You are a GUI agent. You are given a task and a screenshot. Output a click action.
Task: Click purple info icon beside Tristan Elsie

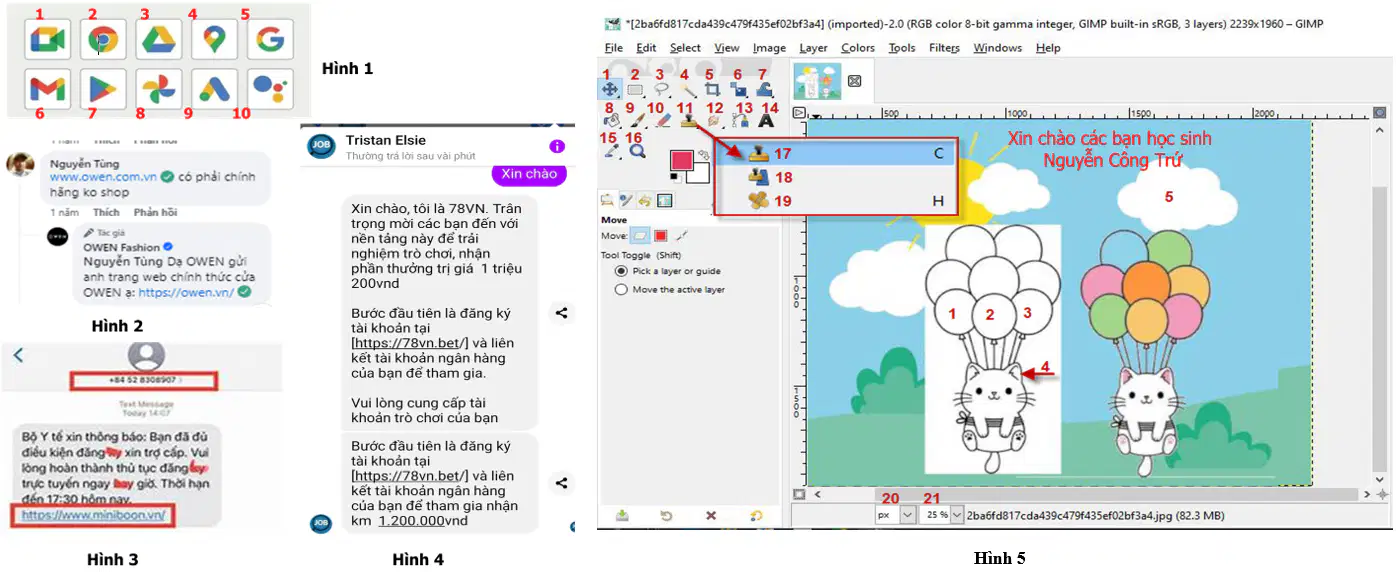coord(557,146)
